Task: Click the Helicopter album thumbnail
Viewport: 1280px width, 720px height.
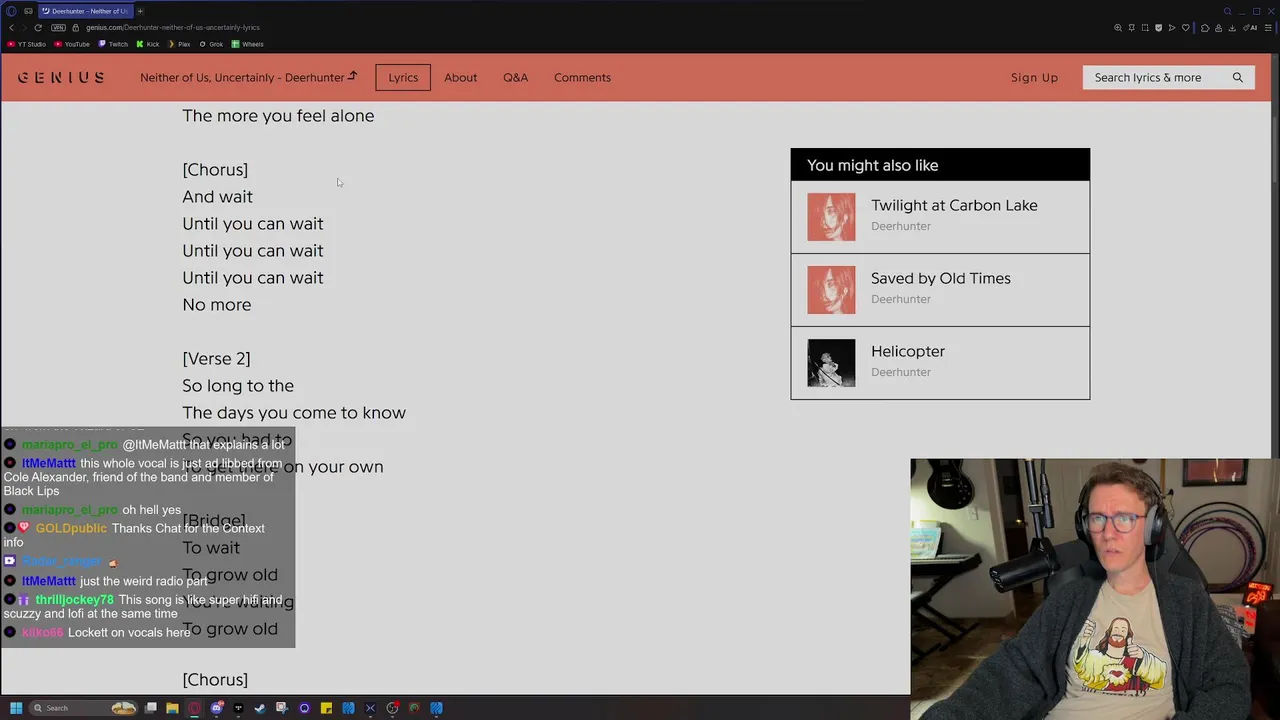Action: pos(831,363)
